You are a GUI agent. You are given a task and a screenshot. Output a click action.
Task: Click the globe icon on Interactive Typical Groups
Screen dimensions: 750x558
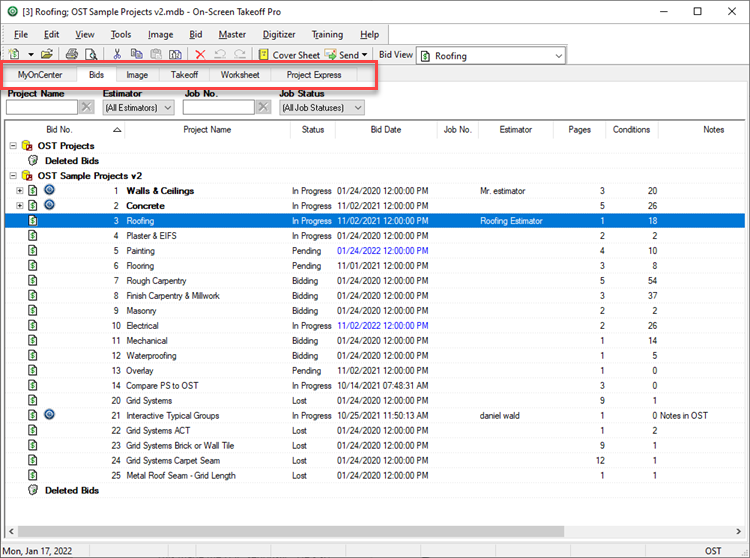click(x=49, y=415)
